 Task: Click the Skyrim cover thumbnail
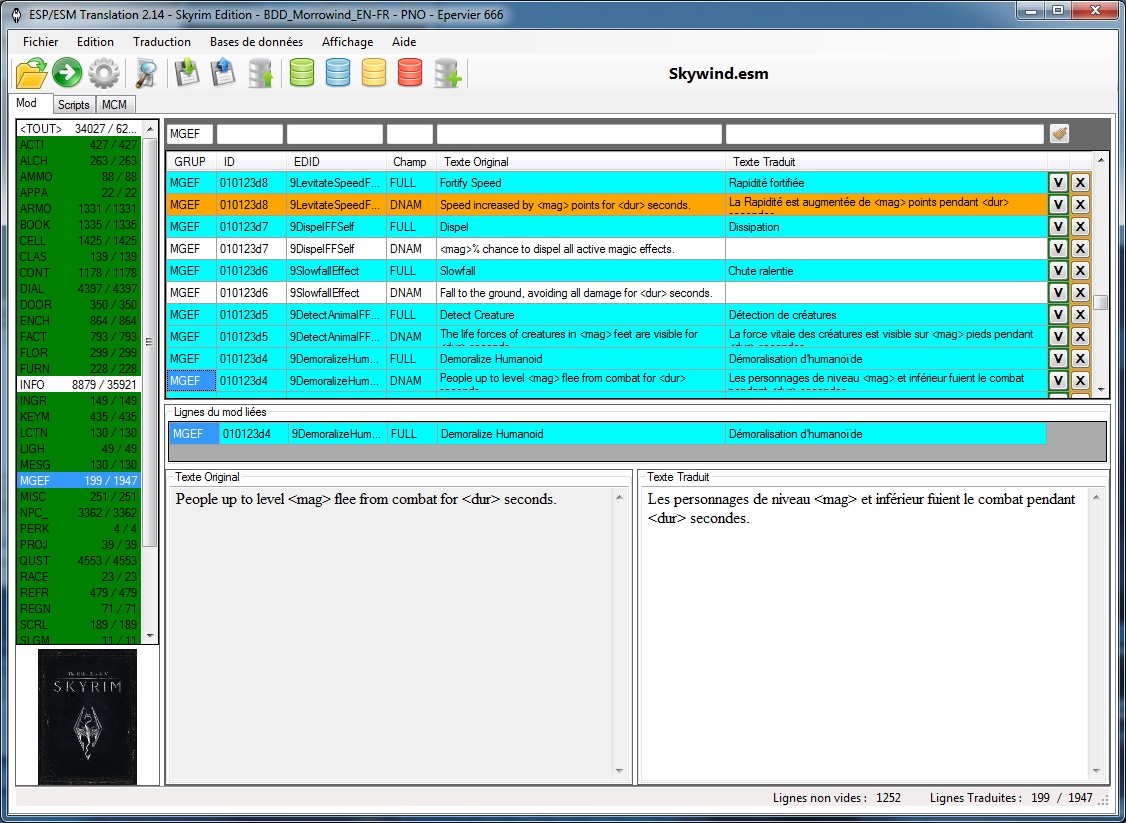pos(87,717)
